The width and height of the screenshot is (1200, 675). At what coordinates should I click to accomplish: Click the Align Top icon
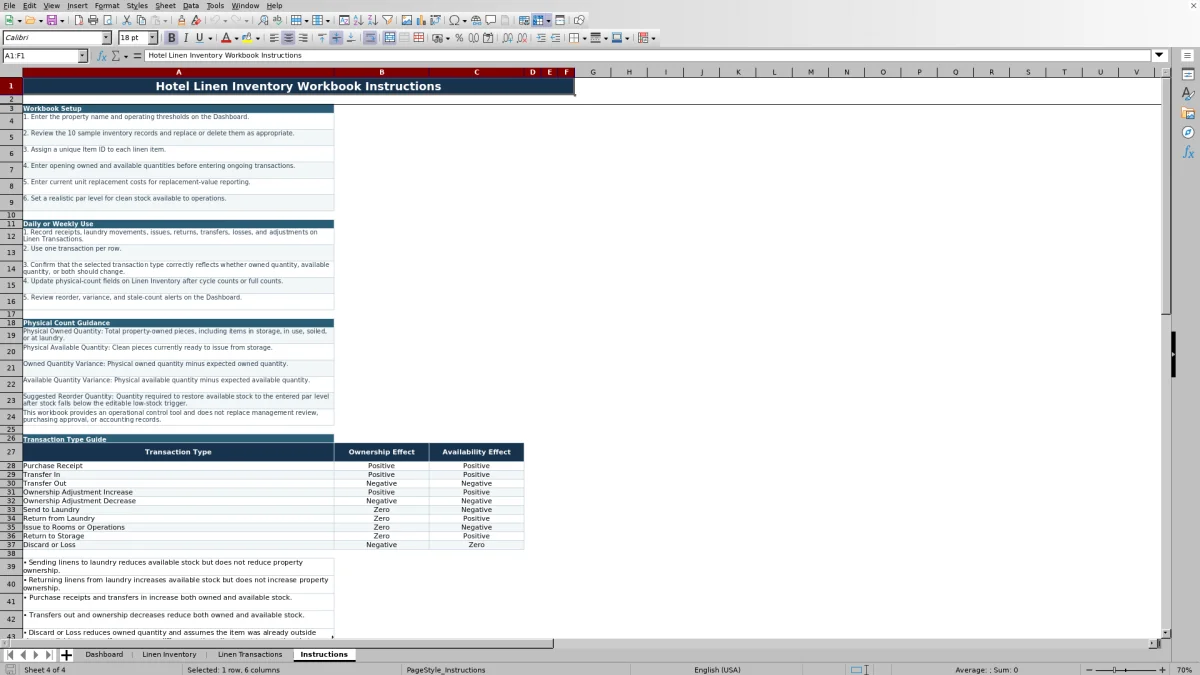click(x=322, y=38)
